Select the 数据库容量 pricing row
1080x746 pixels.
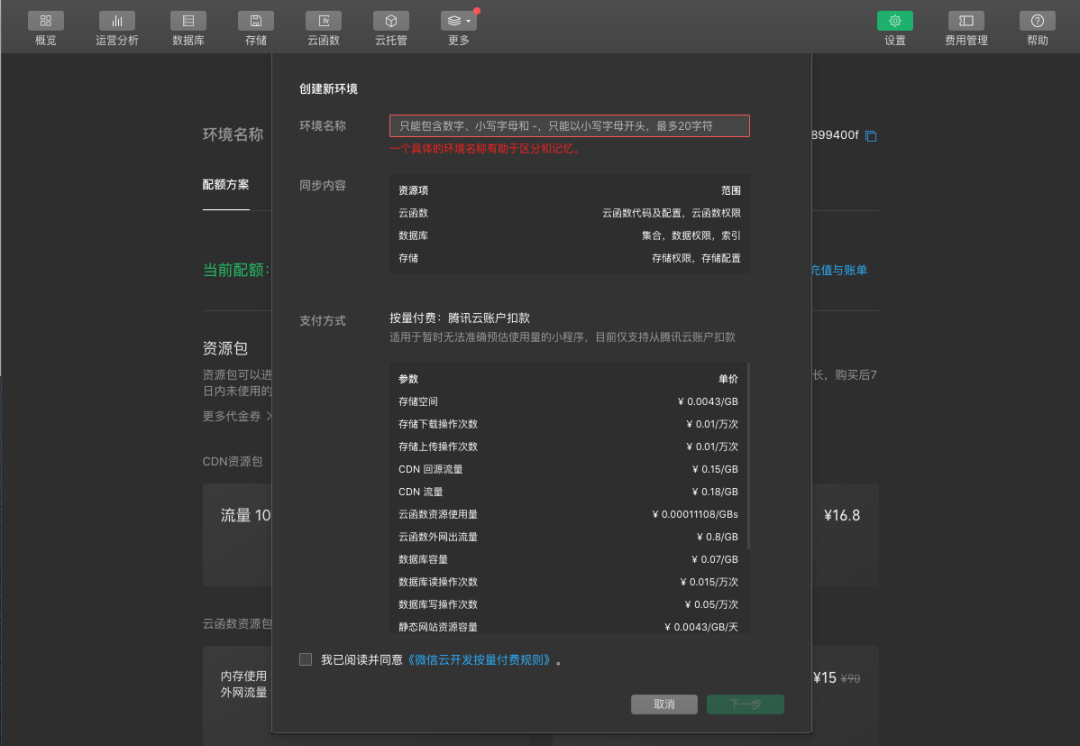[568, 559]
